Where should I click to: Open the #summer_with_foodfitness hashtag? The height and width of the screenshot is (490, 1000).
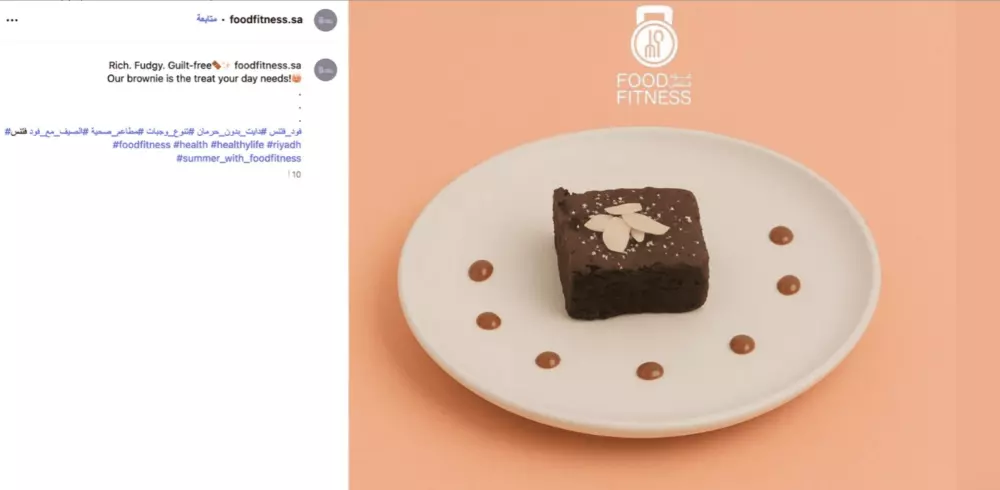[239, 158]
